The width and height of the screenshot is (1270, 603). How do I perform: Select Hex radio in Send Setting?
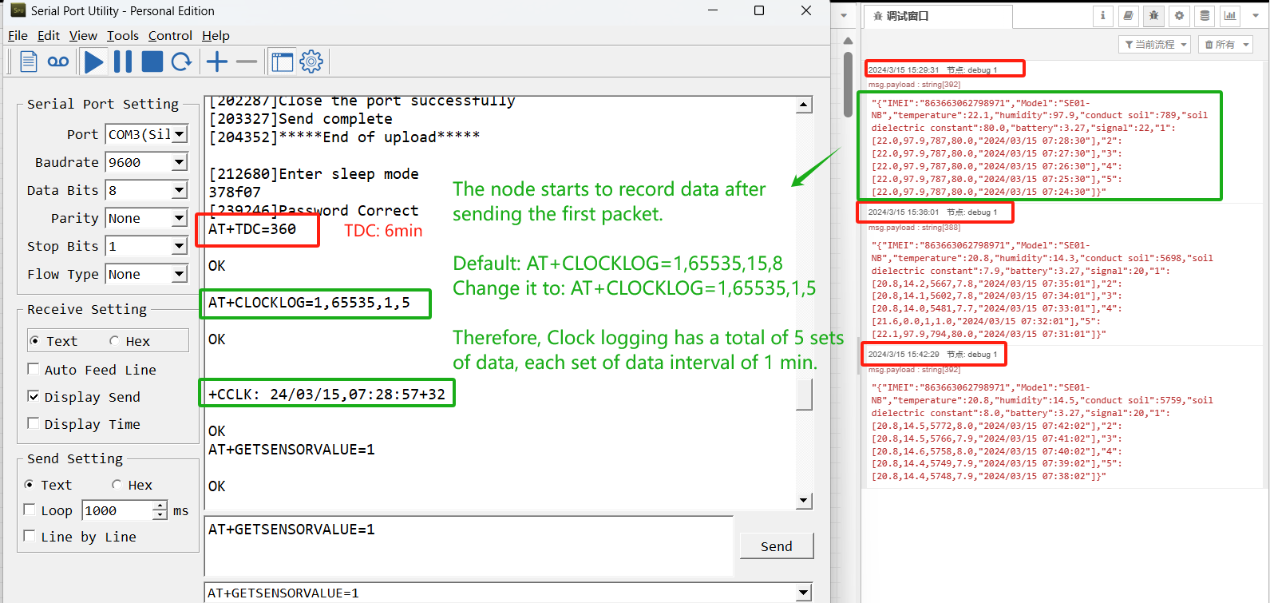pyautogui.click(x=116, y=485)
